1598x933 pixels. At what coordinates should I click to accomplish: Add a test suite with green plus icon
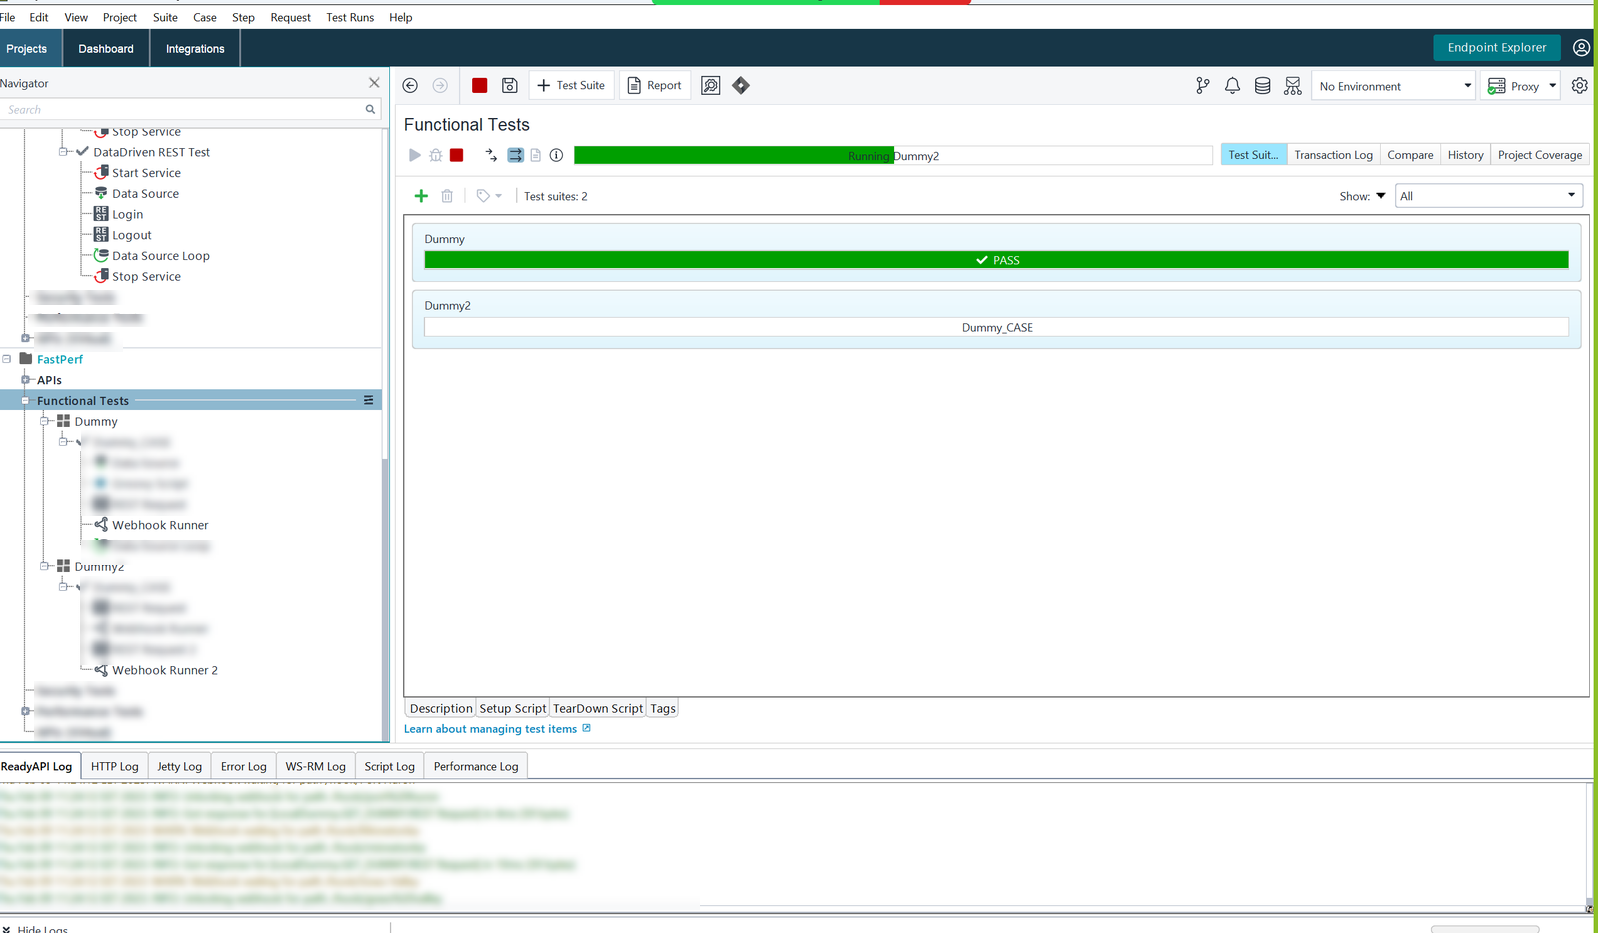tap(421, 196)
